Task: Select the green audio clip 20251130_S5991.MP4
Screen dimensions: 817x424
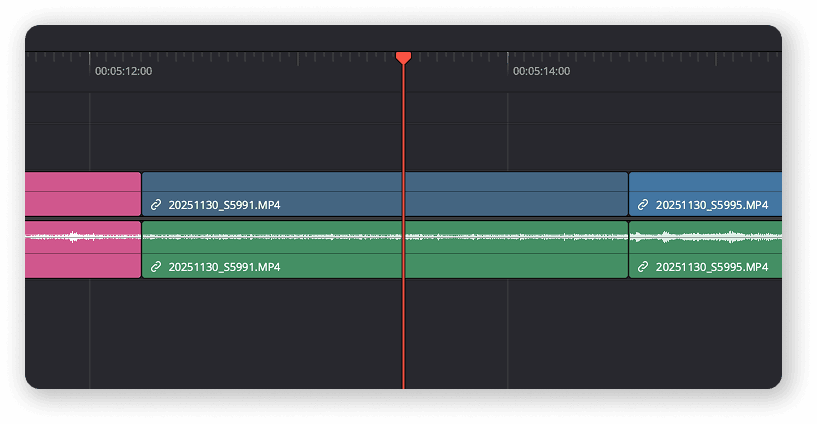Action: (x=385, y=250)
